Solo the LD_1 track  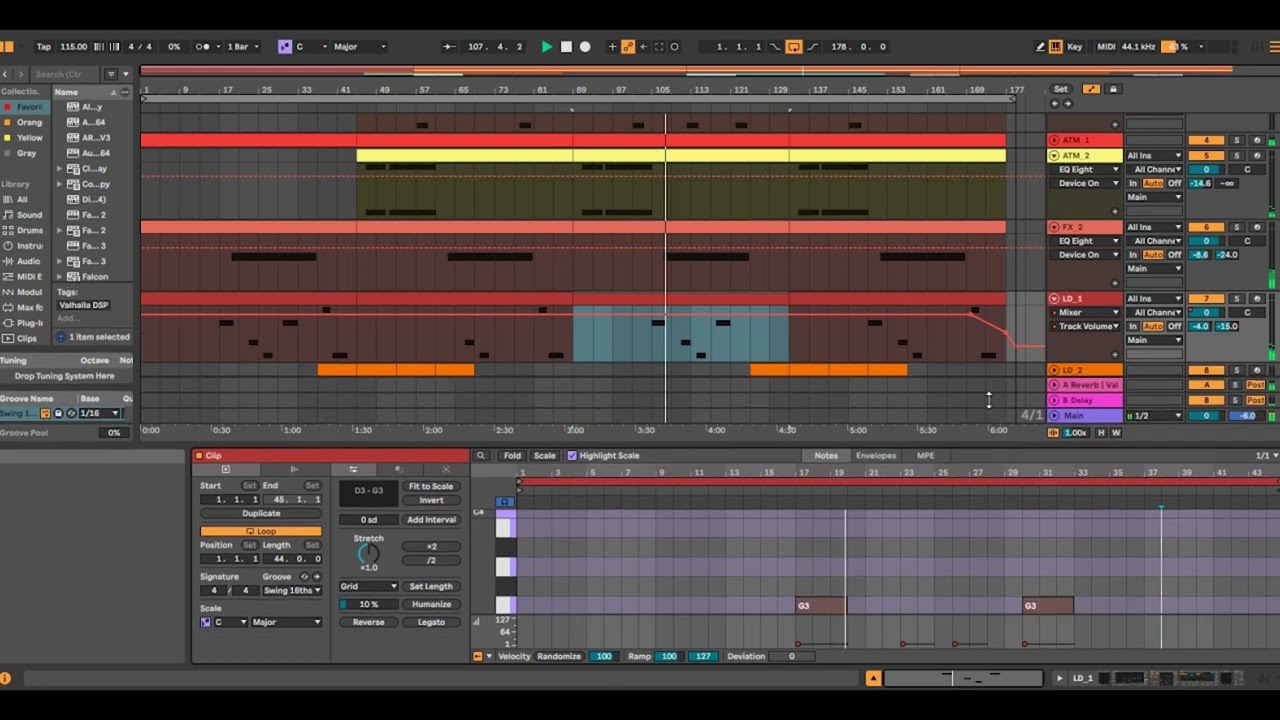tap(1236, 299)
